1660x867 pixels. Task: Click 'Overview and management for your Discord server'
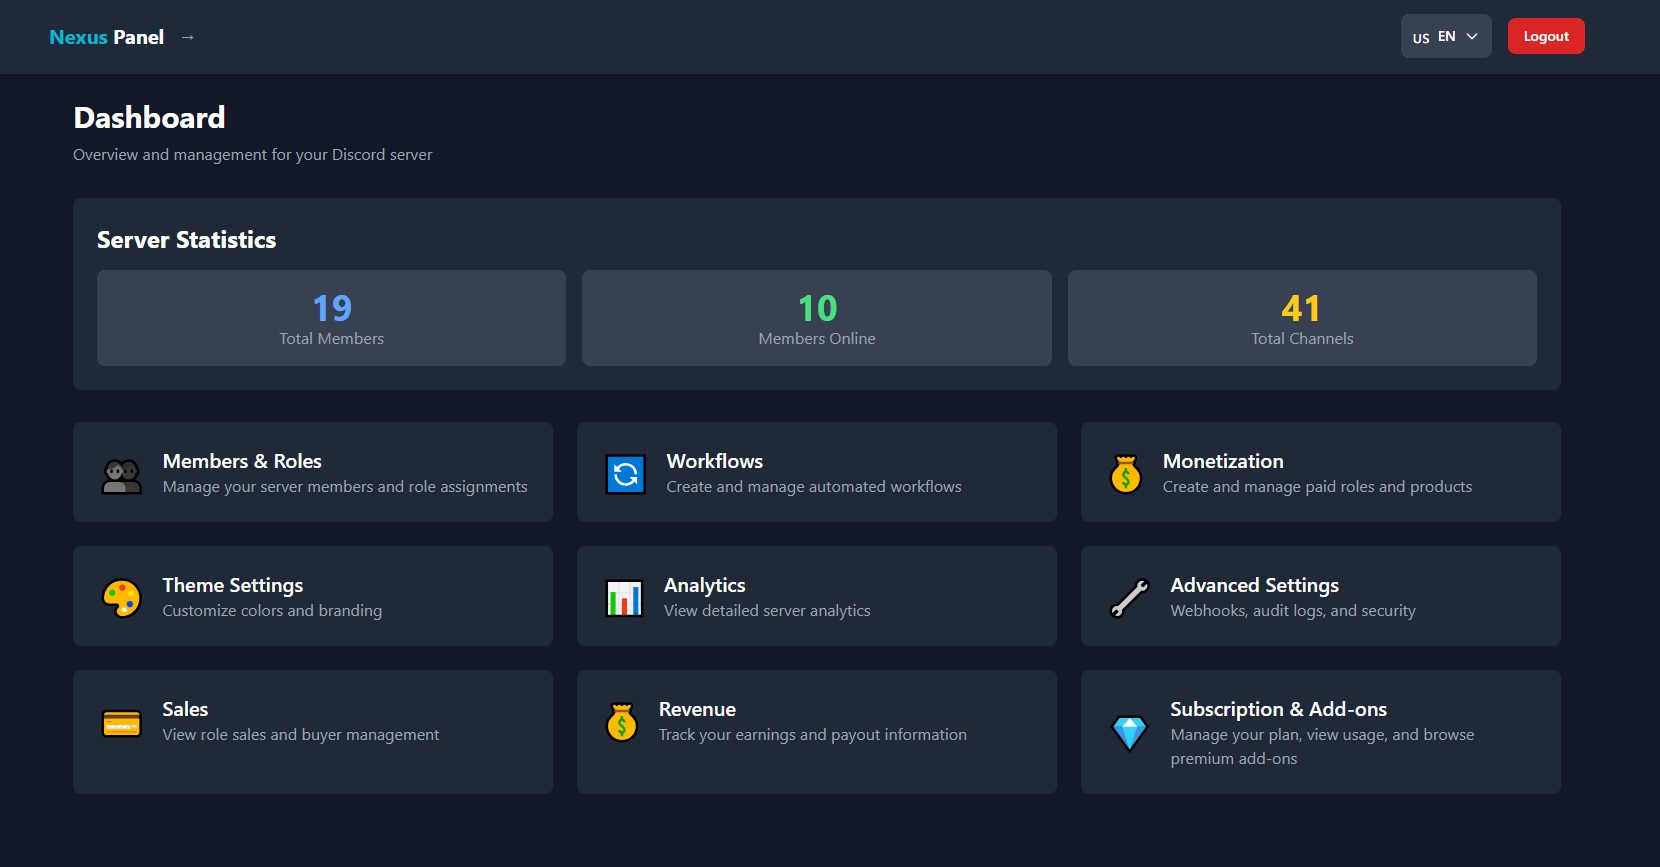tap(253, 155)
